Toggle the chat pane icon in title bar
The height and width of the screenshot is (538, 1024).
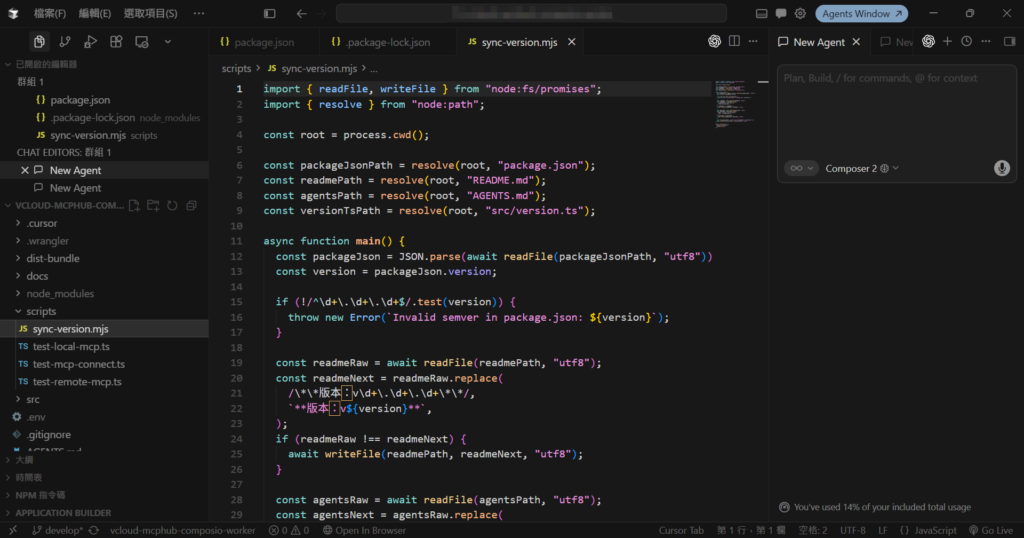pos(781,13)
